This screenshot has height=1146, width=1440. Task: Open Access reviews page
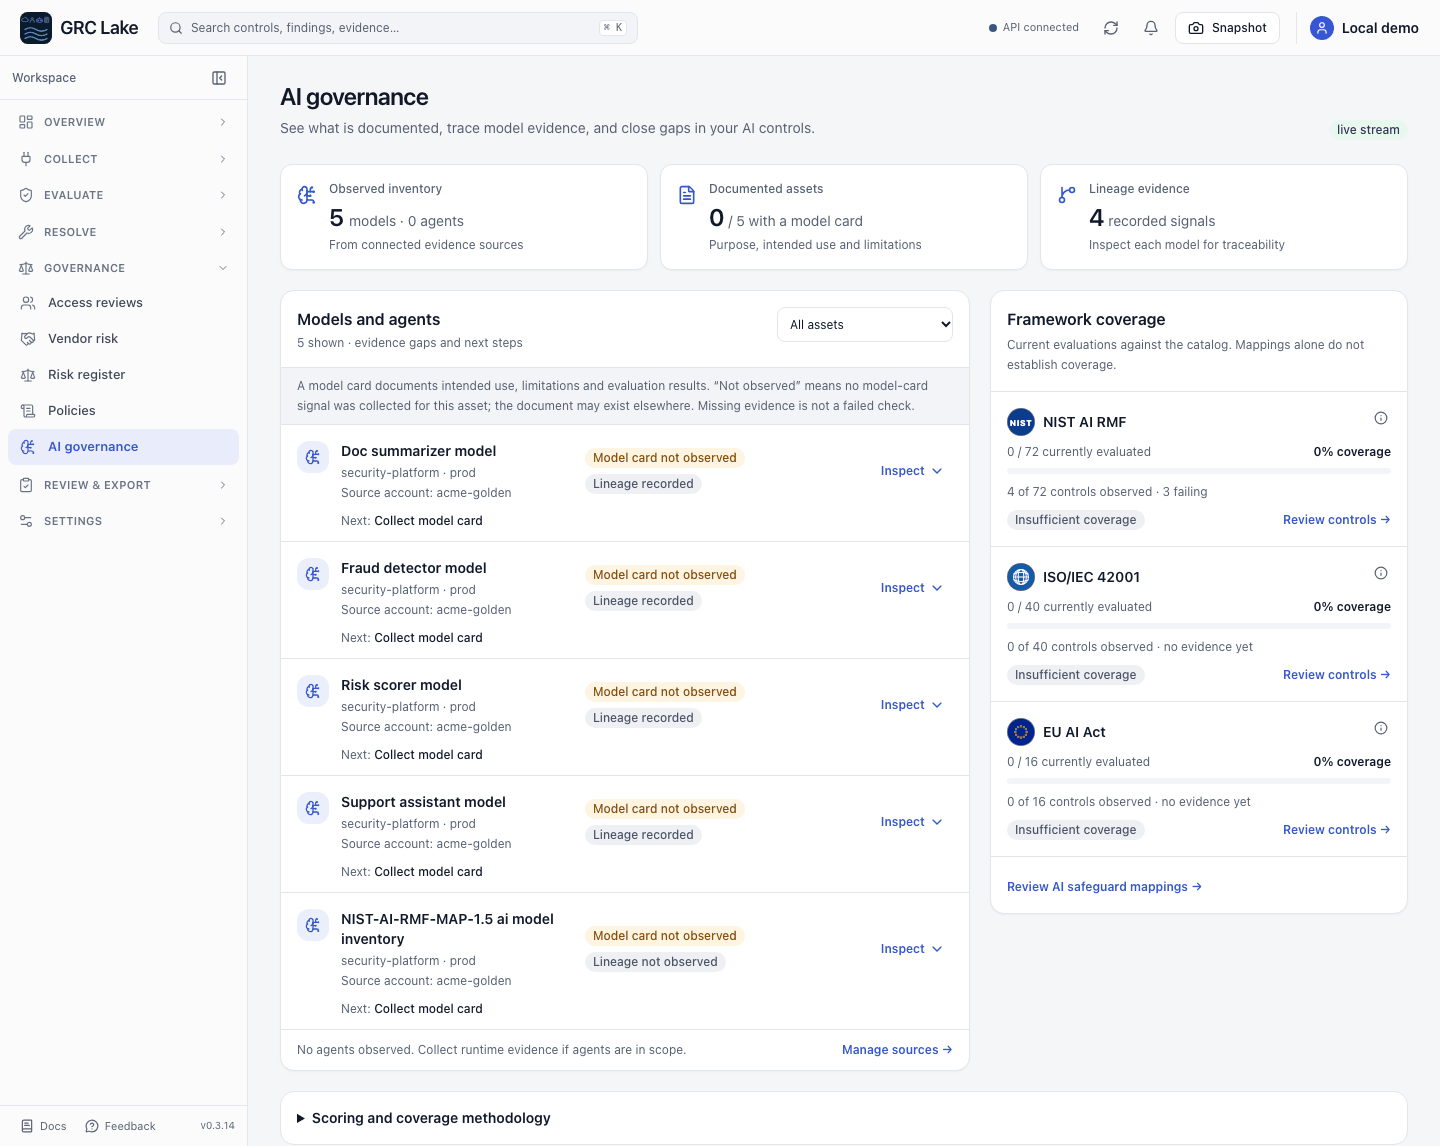pyautogui.click(x=123, y=303)
